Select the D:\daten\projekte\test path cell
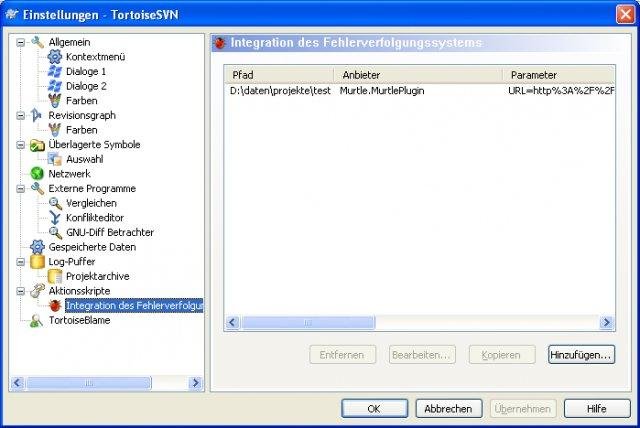Viewport: 640px width, 428px height. coord(280,91)
